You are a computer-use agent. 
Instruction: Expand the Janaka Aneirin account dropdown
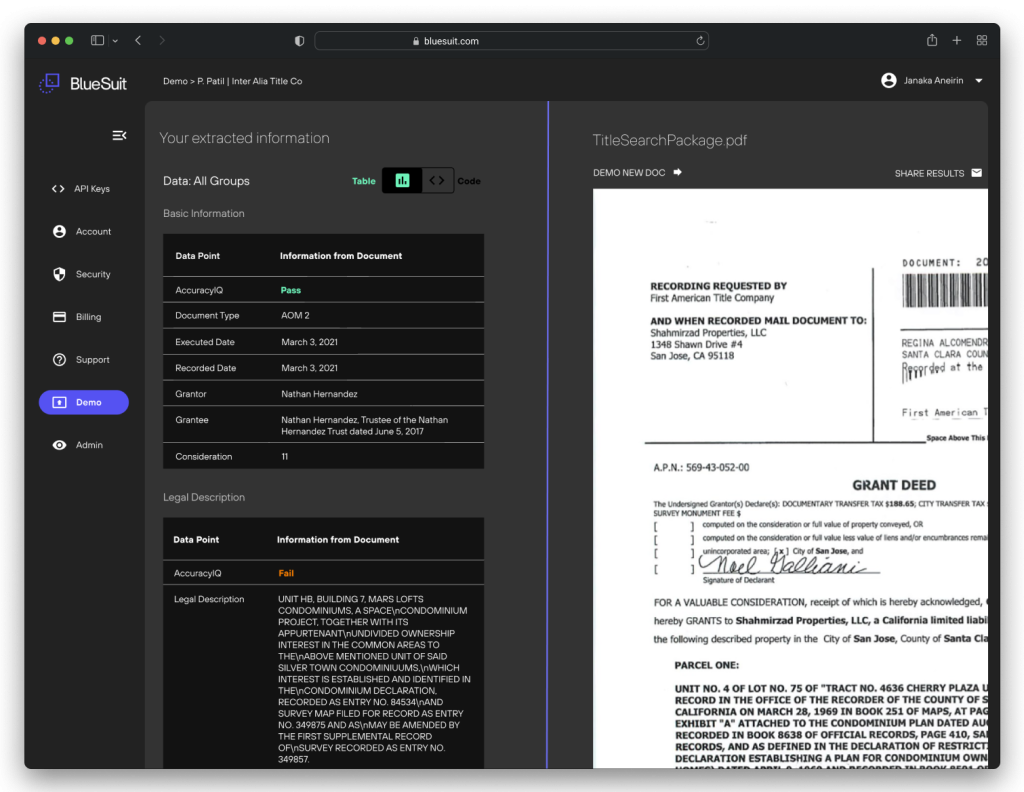point(979,81)
